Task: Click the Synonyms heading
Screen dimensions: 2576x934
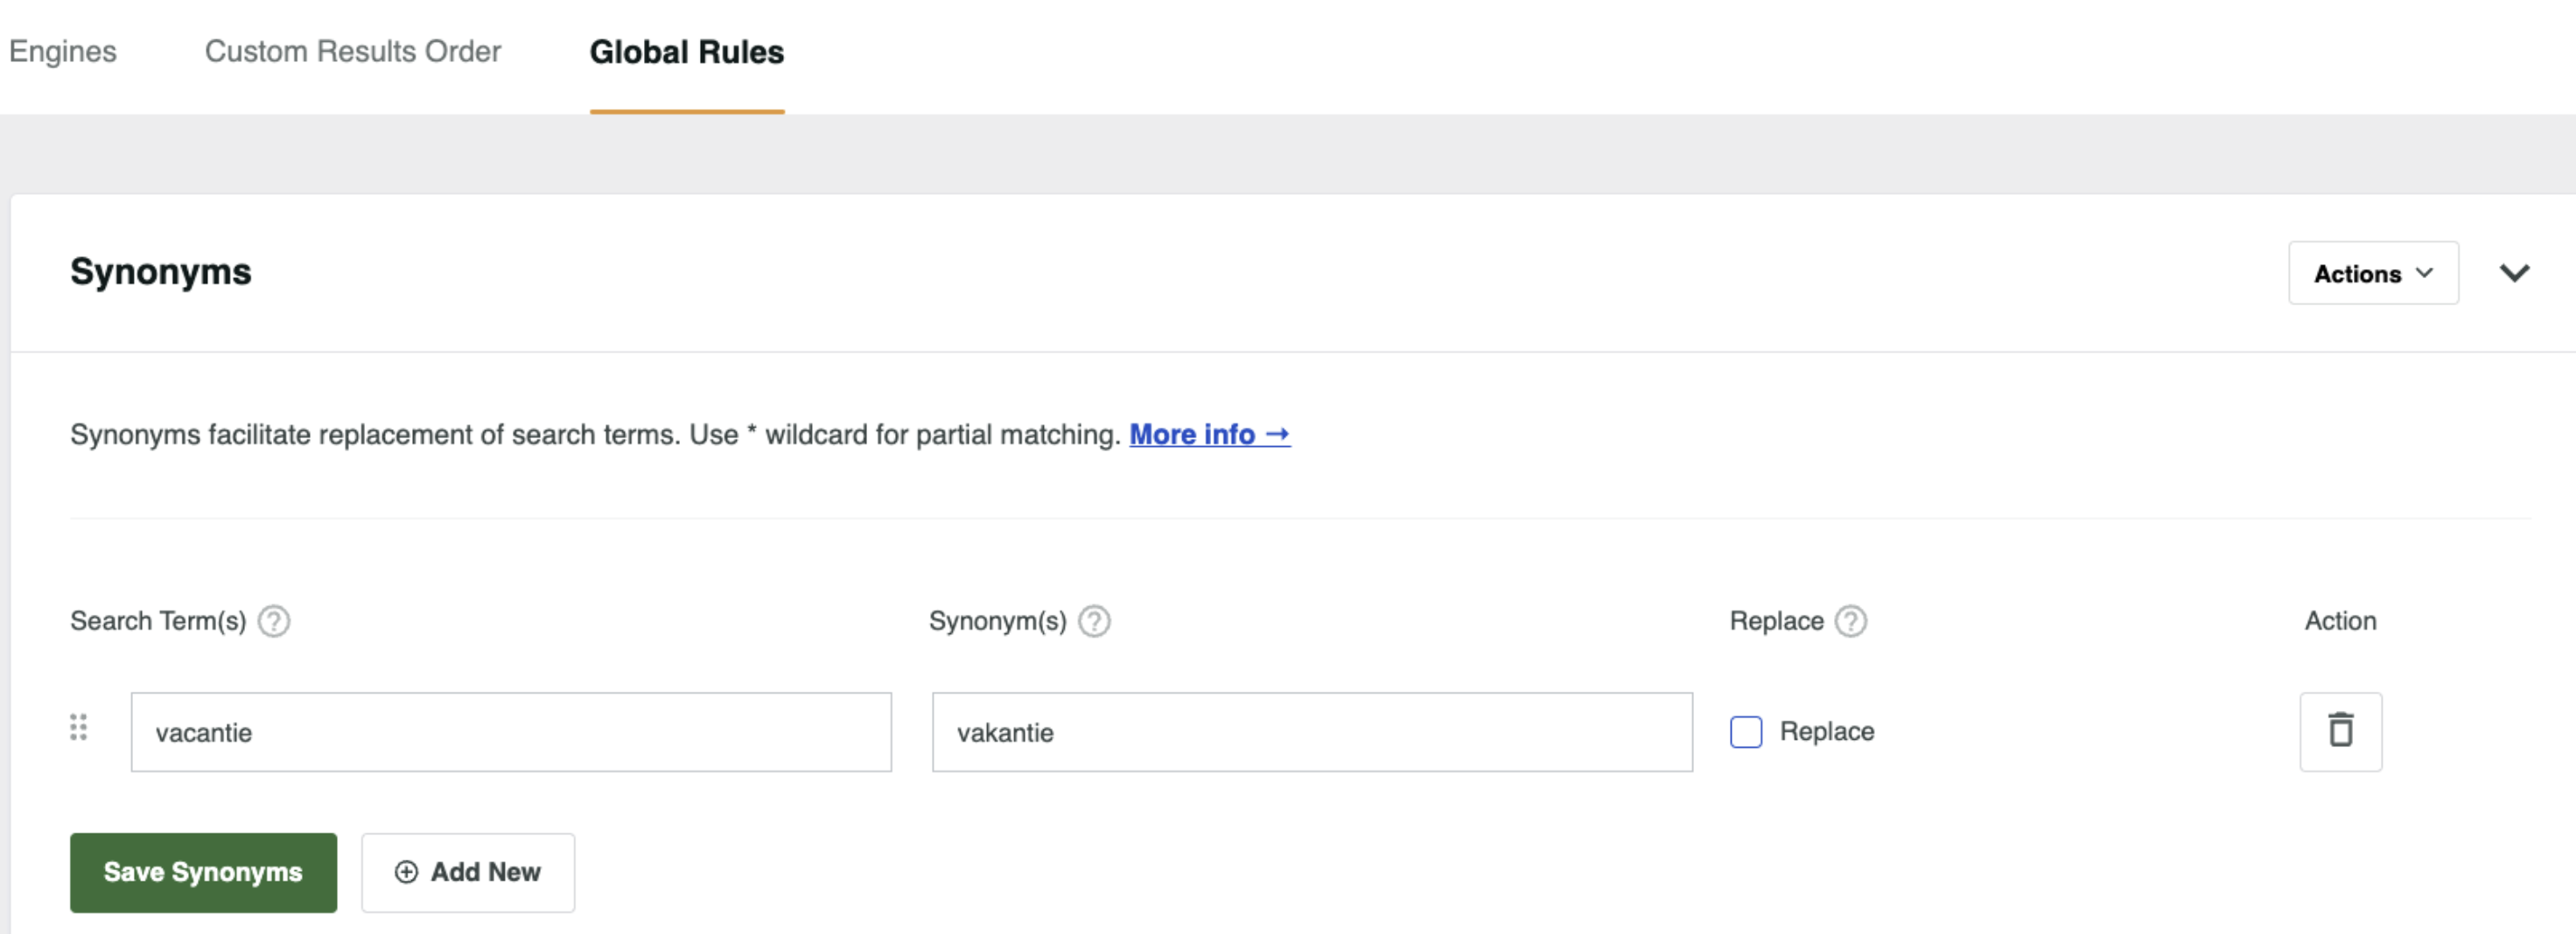Action: tap(161, 271)
